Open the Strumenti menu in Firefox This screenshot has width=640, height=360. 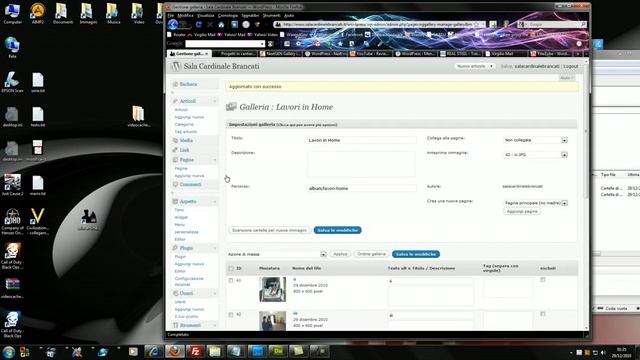(271, 16)
